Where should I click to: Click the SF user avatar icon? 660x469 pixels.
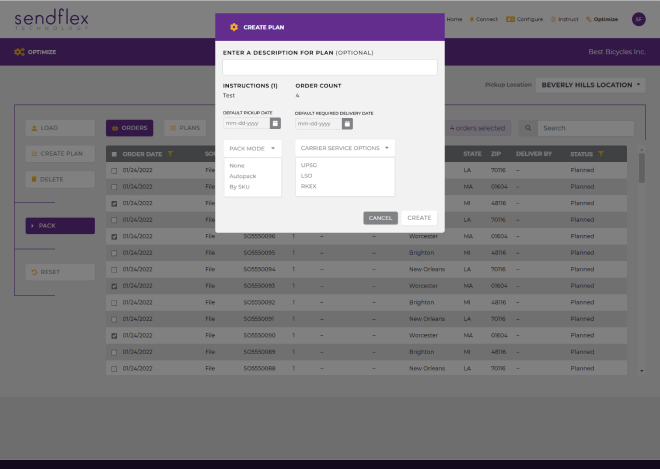pyautogui.click(x=638, y=19)
